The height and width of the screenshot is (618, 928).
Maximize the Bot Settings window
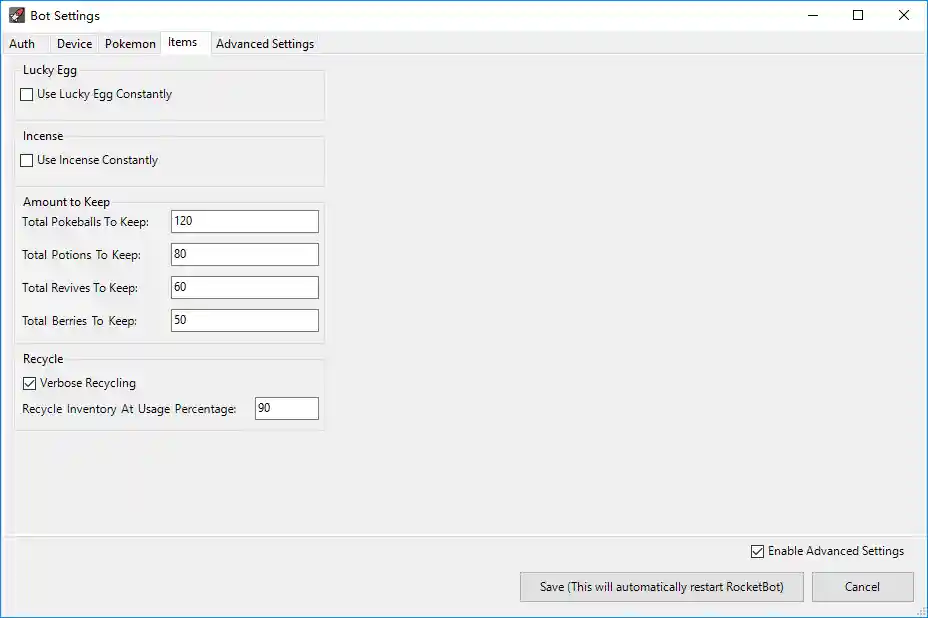858,15
